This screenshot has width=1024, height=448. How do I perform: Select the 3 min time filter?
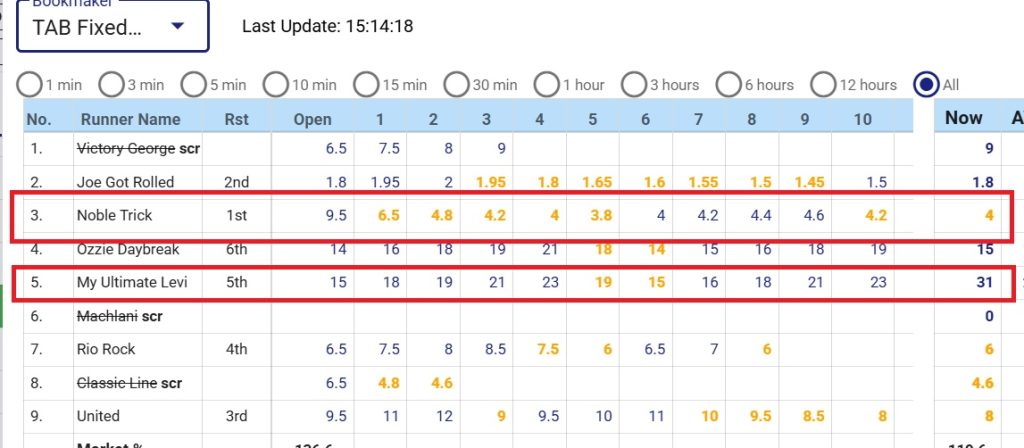[x=112, y=85]
